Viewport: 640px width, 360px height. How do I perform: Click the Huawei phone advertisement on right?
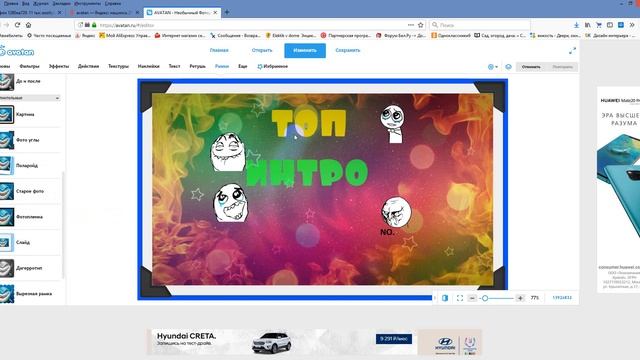coord(619,189)
